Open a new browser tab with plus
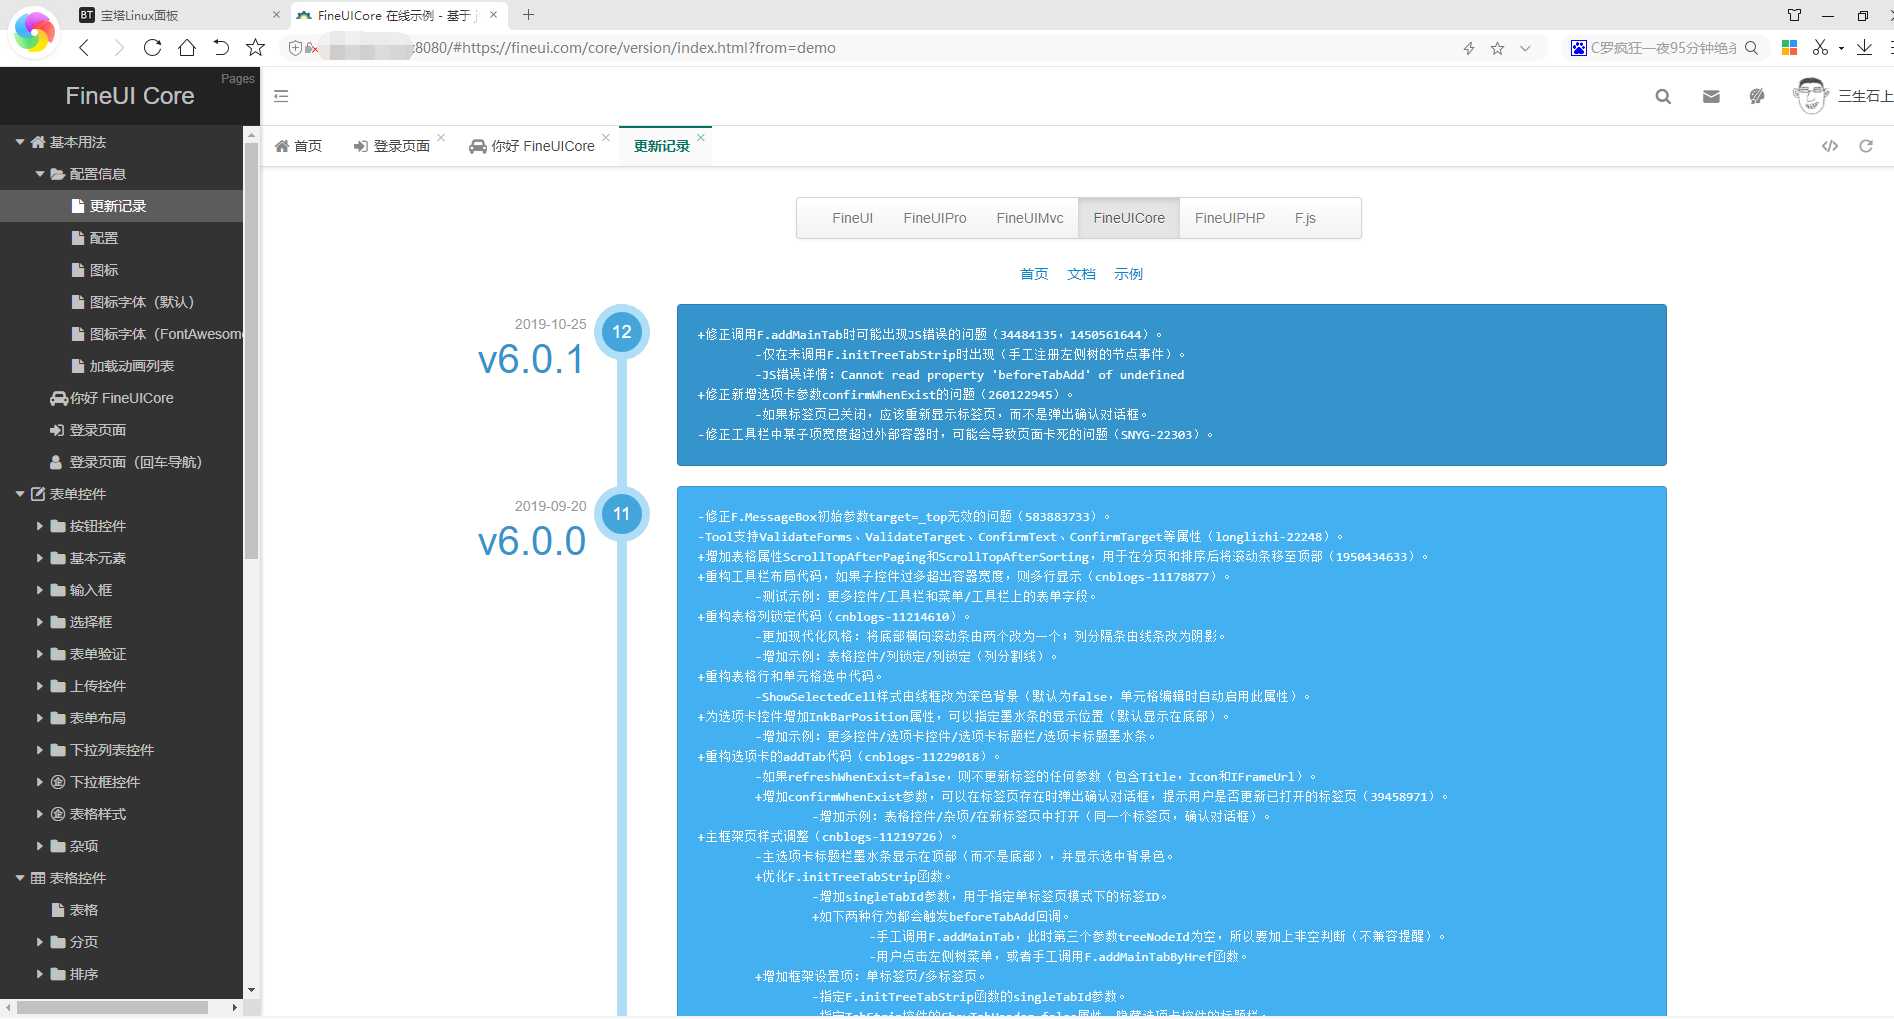1894x1019 pixels. pyautogui.click(x=529, y=15)
